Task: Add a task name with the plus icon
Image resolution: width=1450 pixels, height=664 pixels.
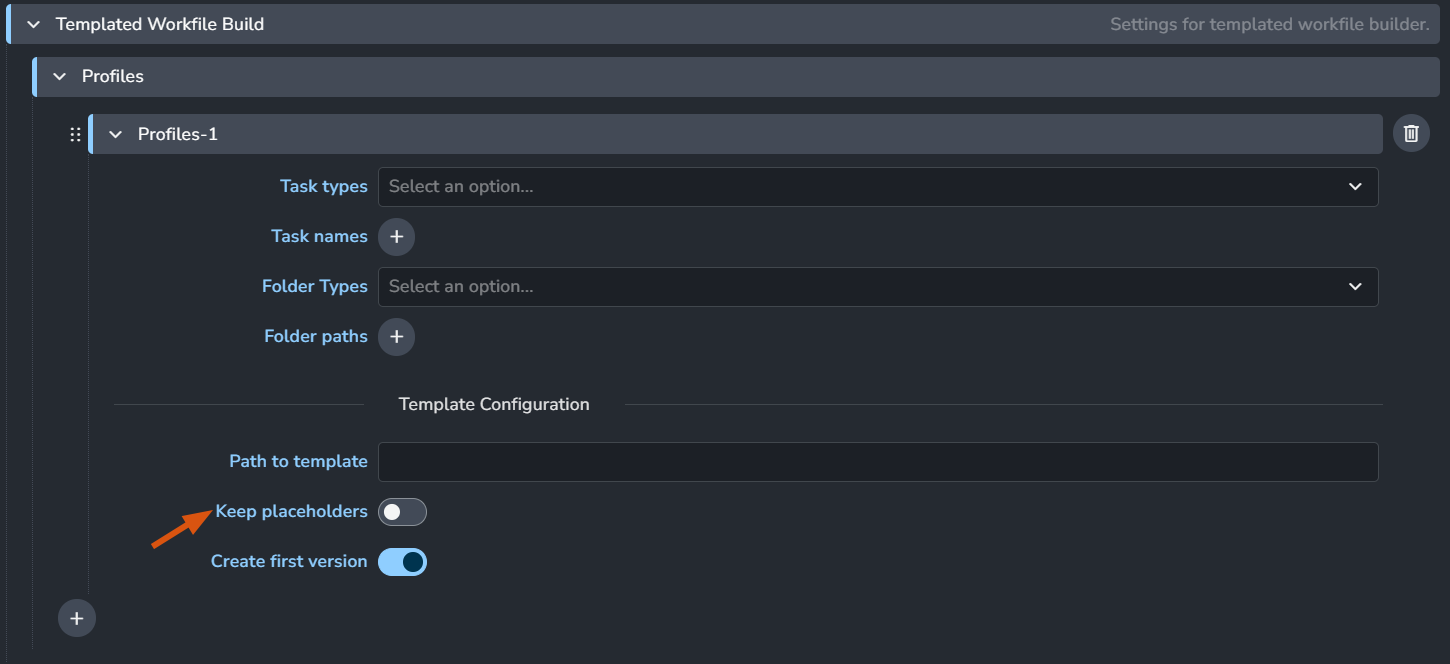Action: pyautogui.click(x=396, y=237)
